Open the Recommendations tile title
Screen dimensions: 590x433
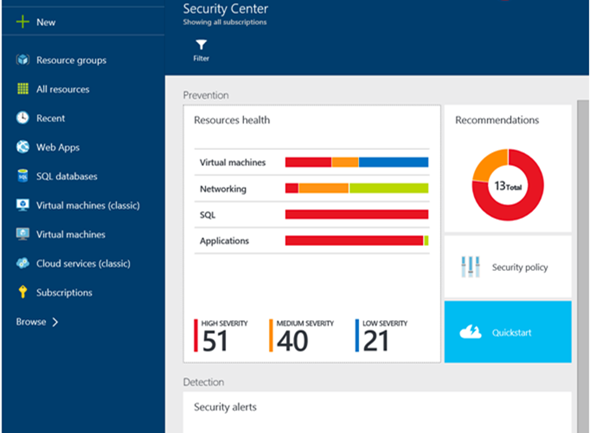click(497, 120)
